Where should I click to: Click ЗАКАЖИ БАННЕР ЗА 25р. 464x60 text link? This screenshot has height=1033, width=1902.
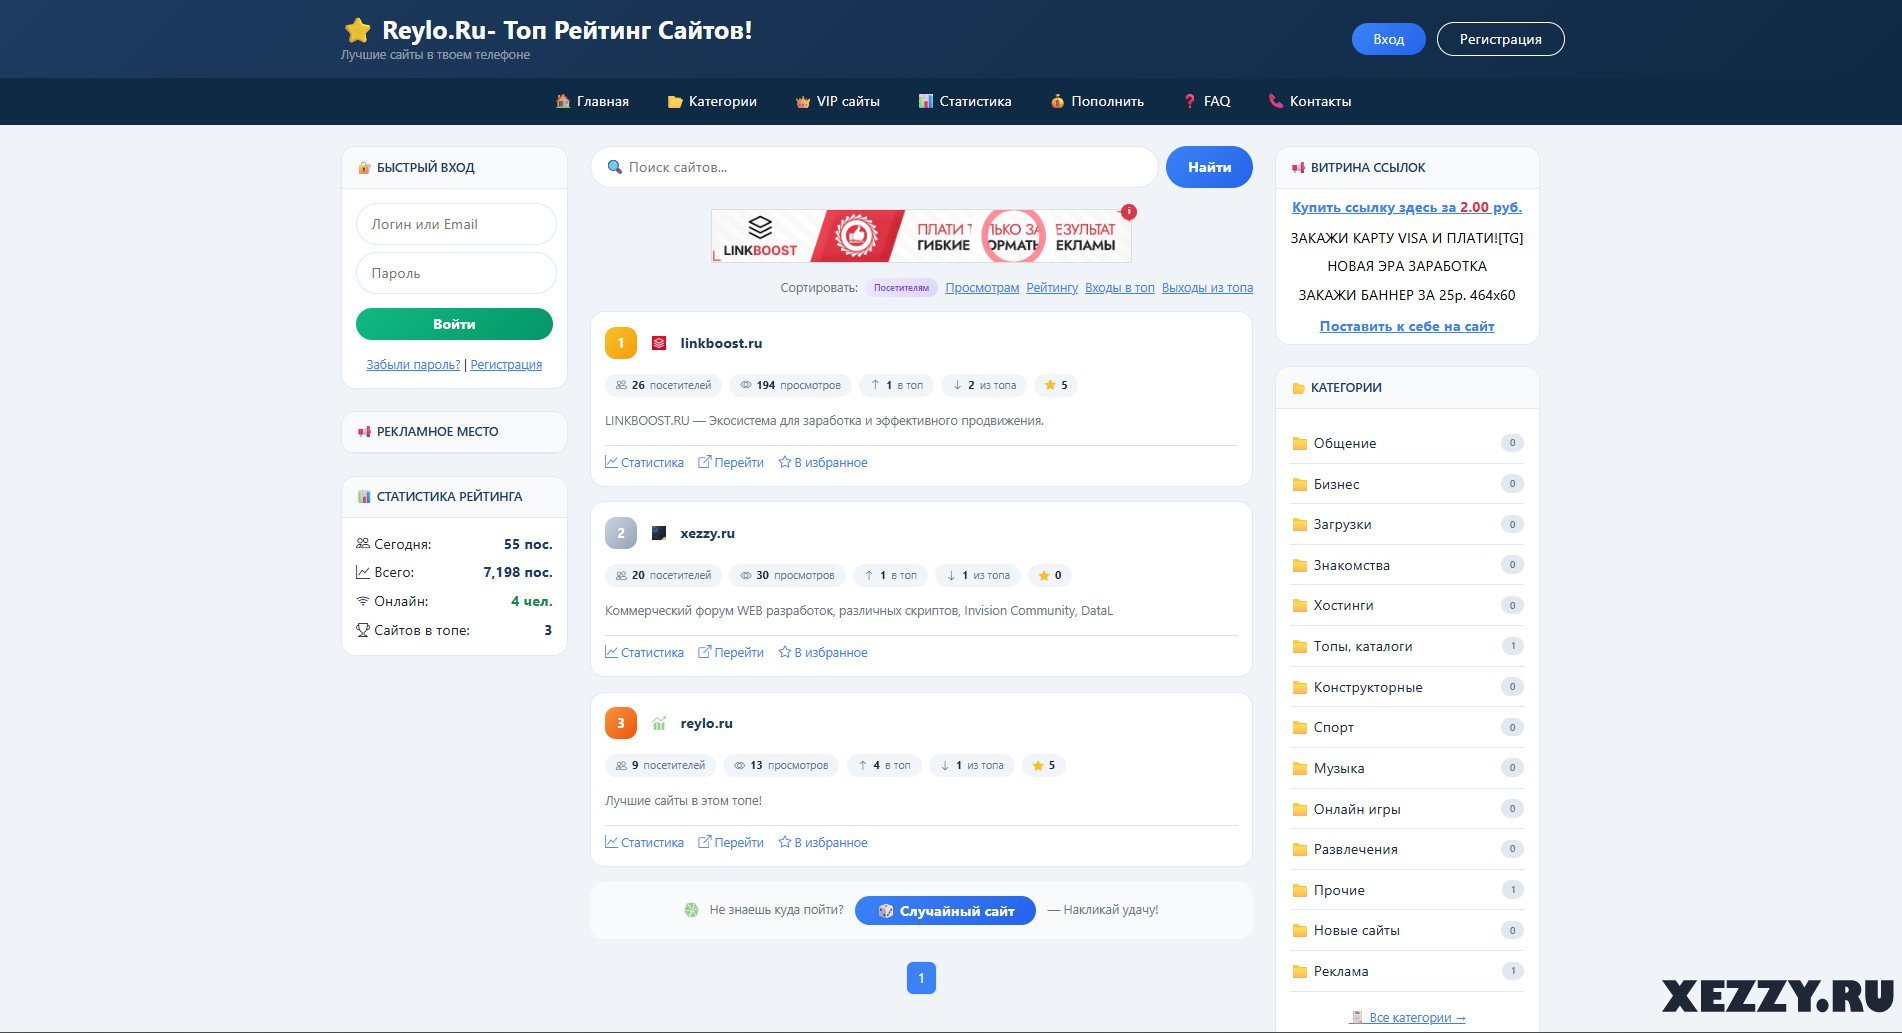(x=1406, y=295)
